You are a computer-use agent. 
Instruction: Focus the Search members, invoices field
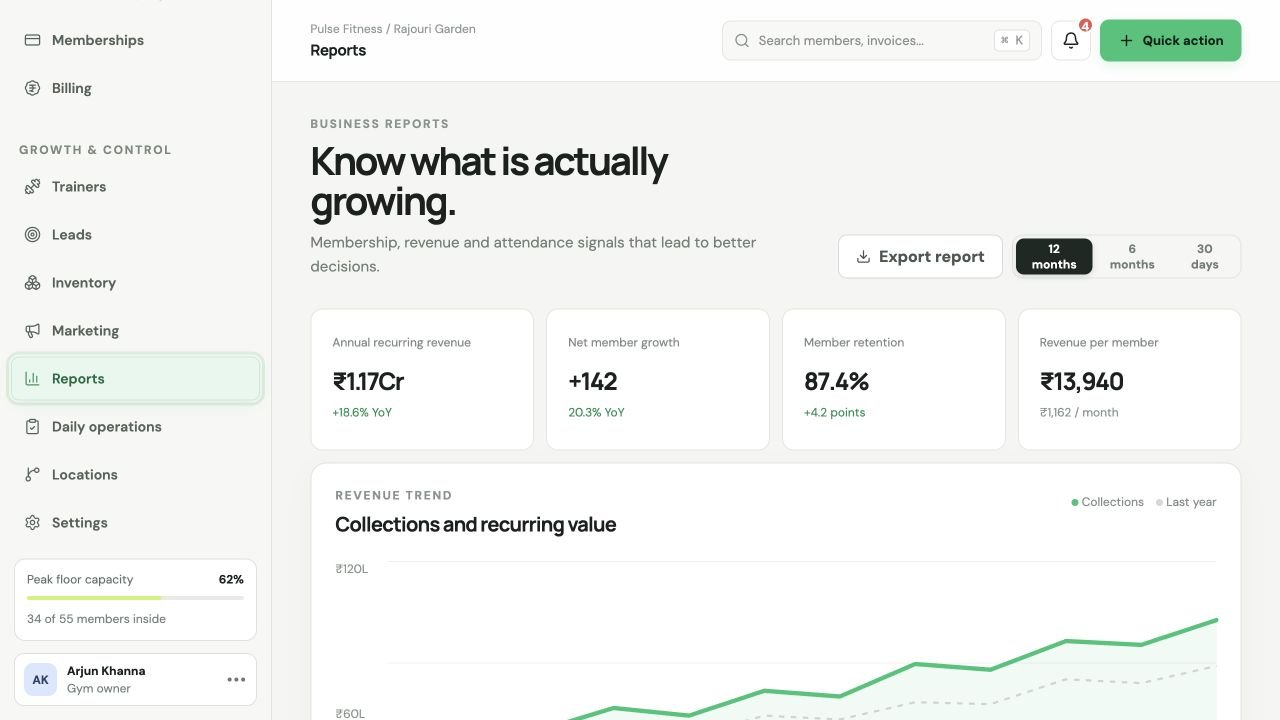coord(881,41)
